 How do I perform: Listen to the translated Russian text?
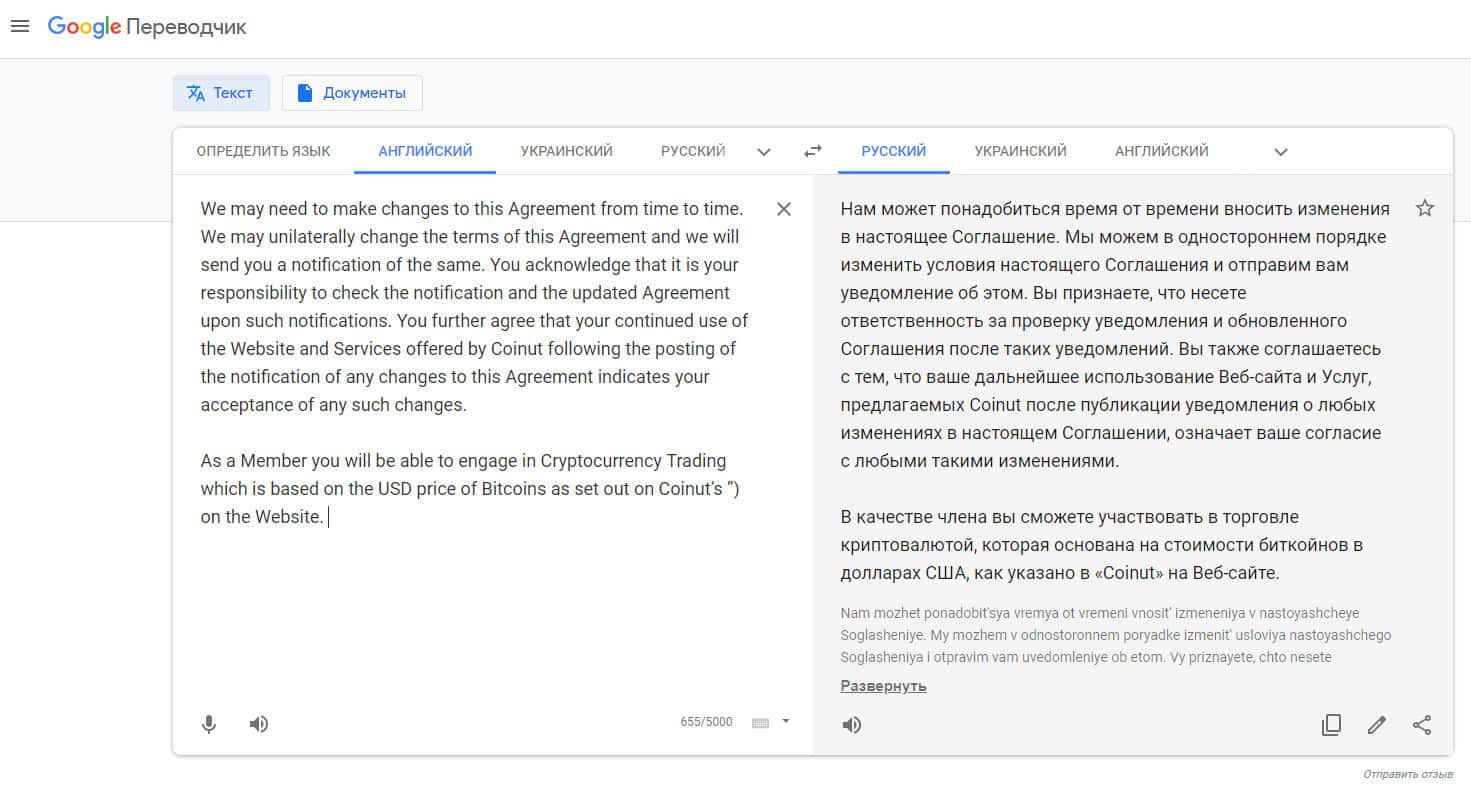(852, 725)
